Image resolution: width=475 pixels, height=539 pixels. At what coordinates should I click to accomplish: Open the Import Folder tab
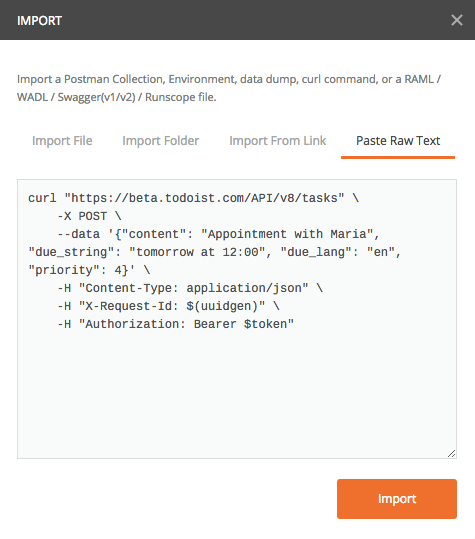pyautogui.click(x=161, y=141)
